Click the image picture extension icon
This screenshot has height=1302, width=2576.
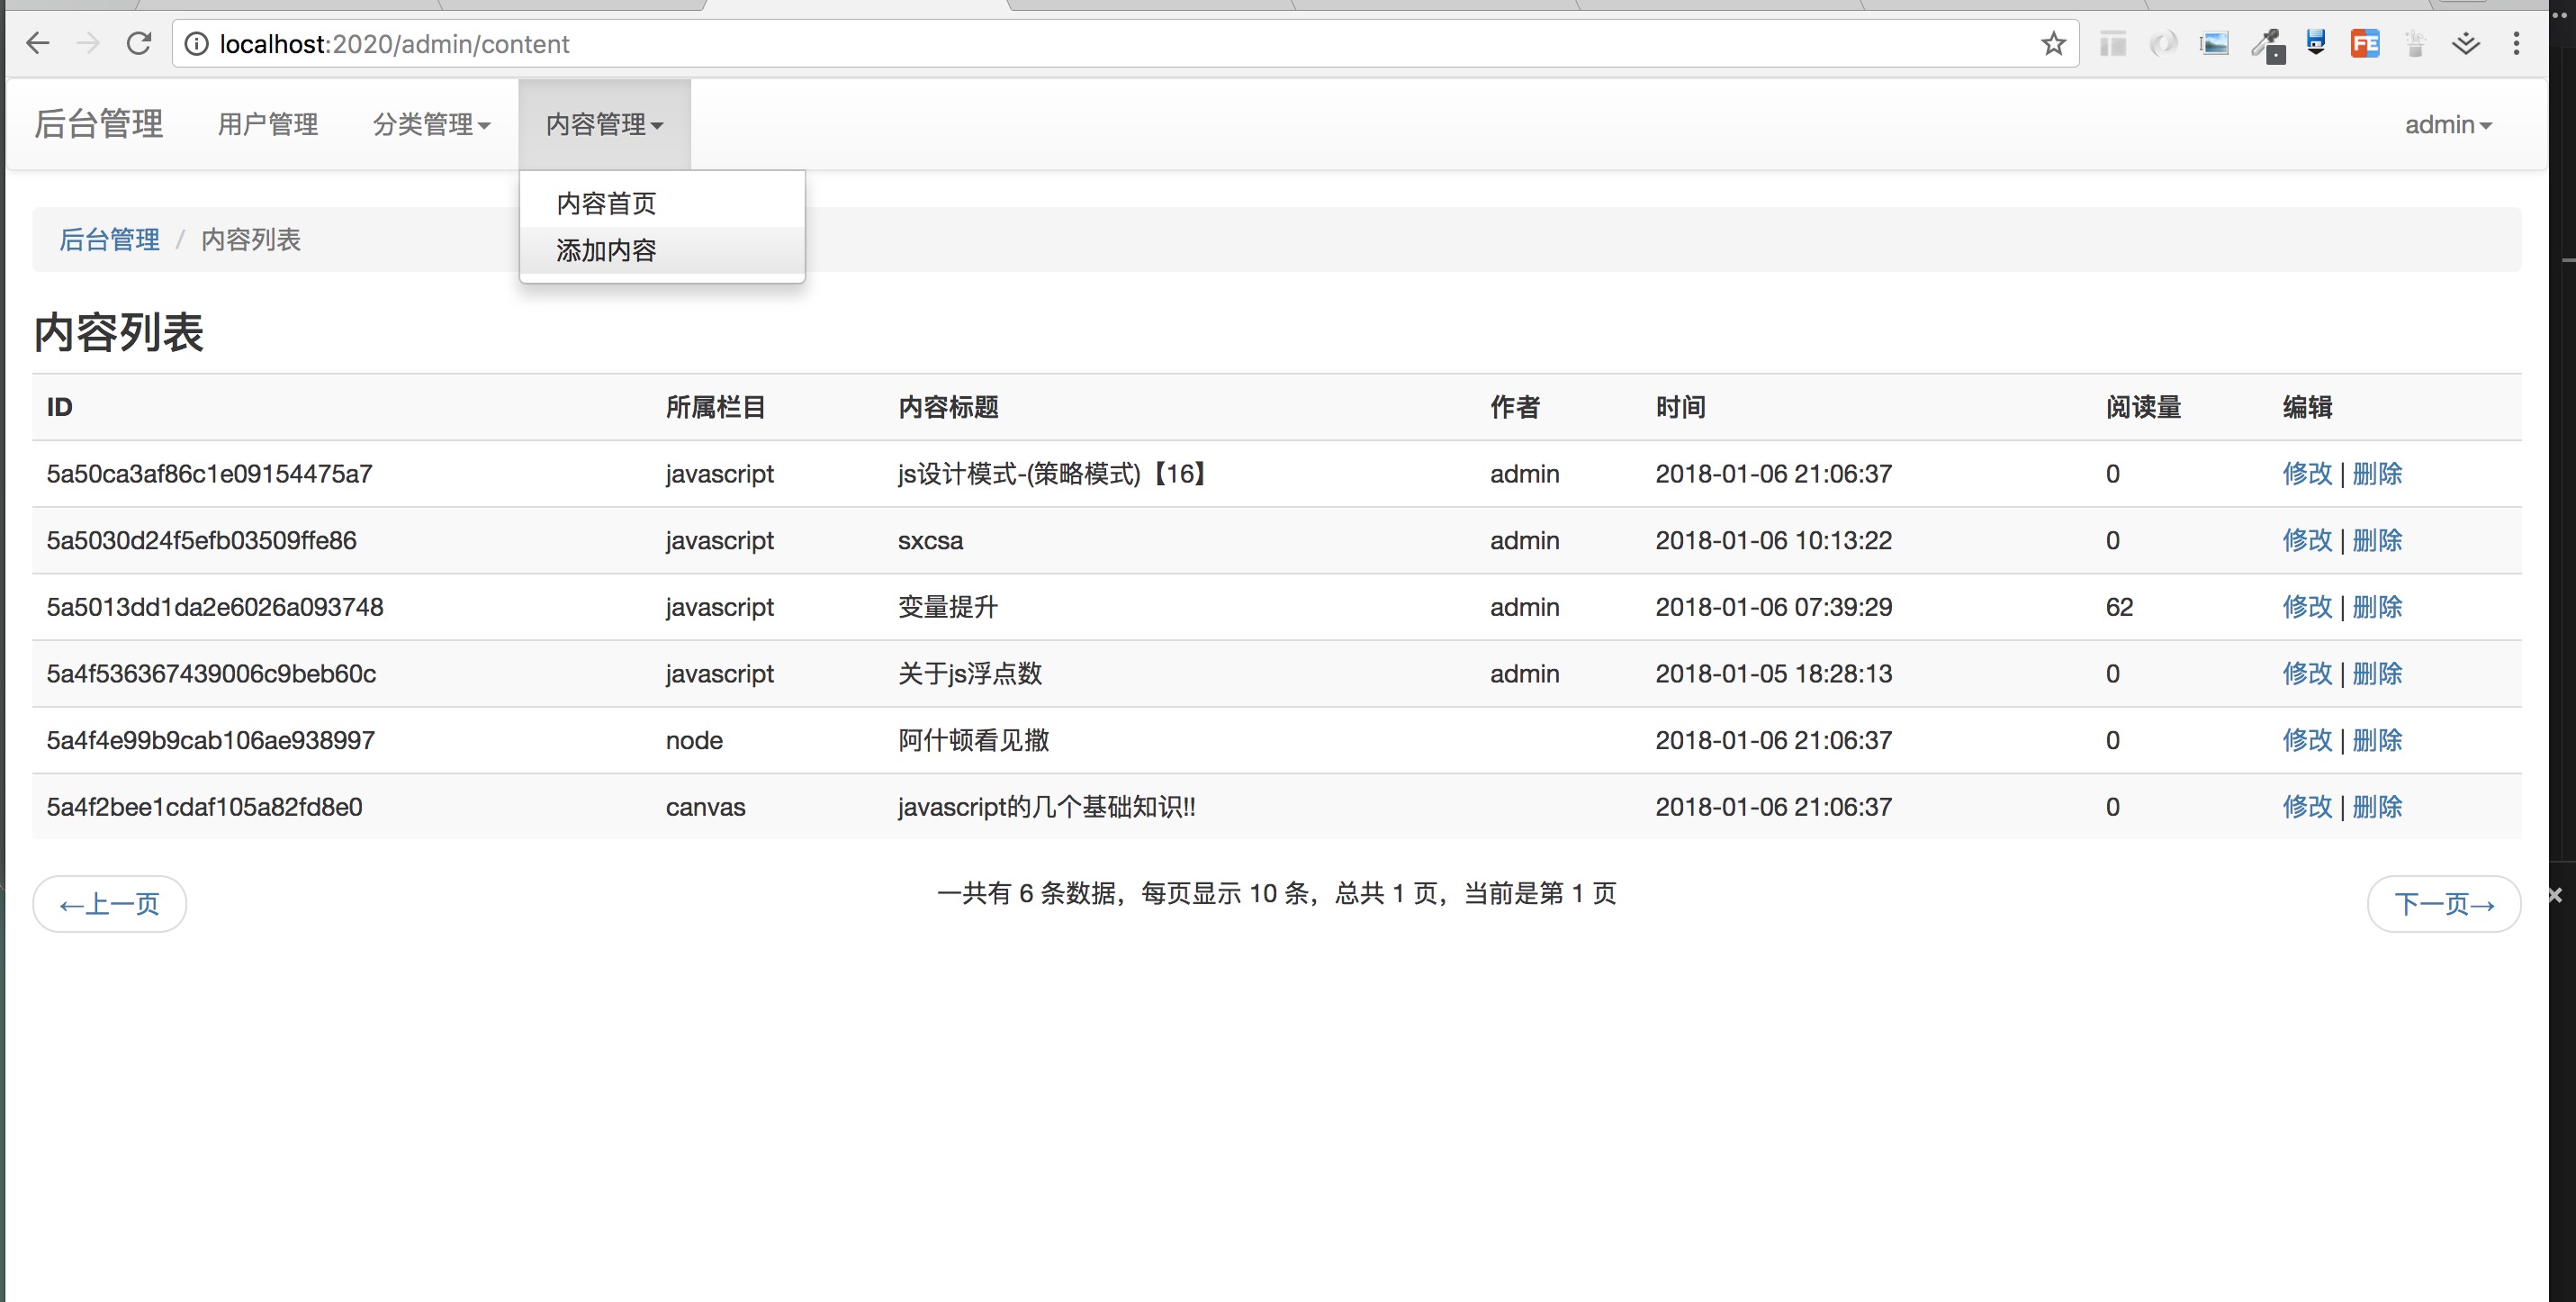point(2214,44)
